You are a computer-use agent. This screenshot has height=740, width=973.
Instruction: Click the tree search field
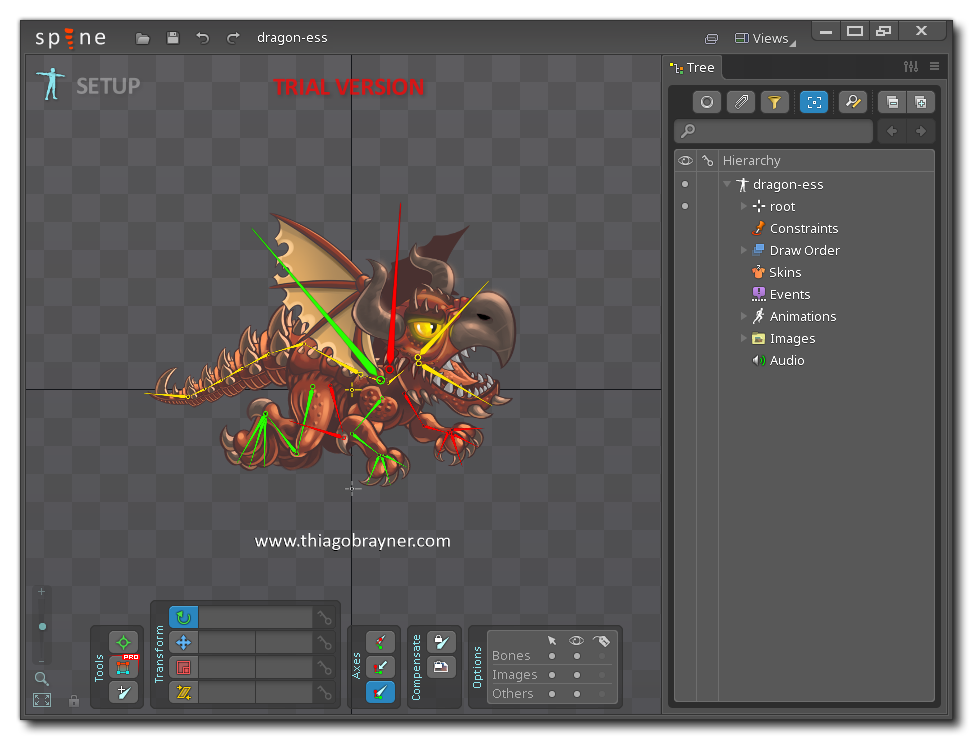tap(773, 131)
